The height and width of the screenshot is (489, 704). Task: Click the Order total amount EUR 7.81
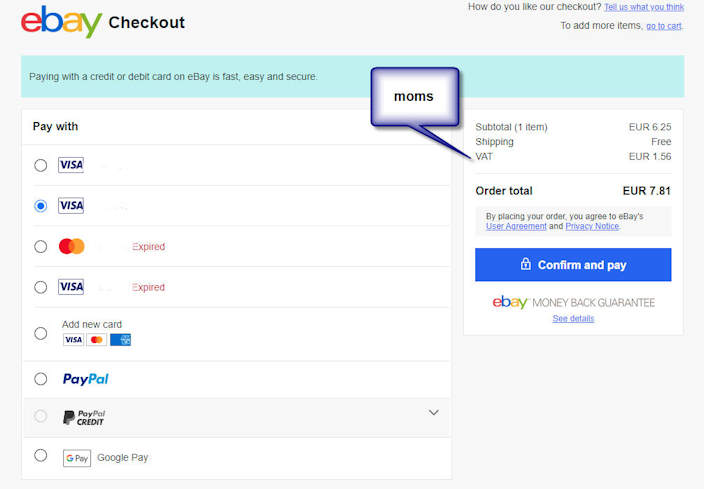(647, 191)
